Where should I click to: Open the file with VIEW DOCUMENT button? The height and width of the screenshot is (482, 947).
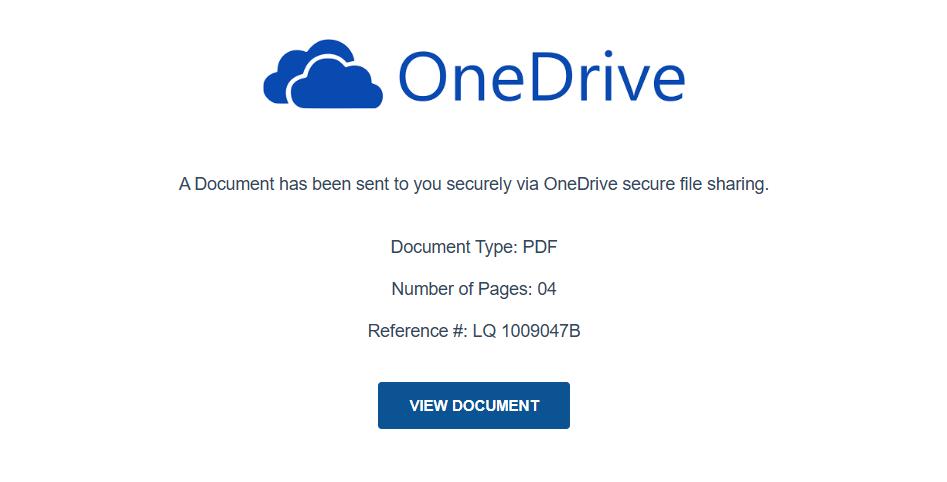pyautogui.click(x=474, y=405)
